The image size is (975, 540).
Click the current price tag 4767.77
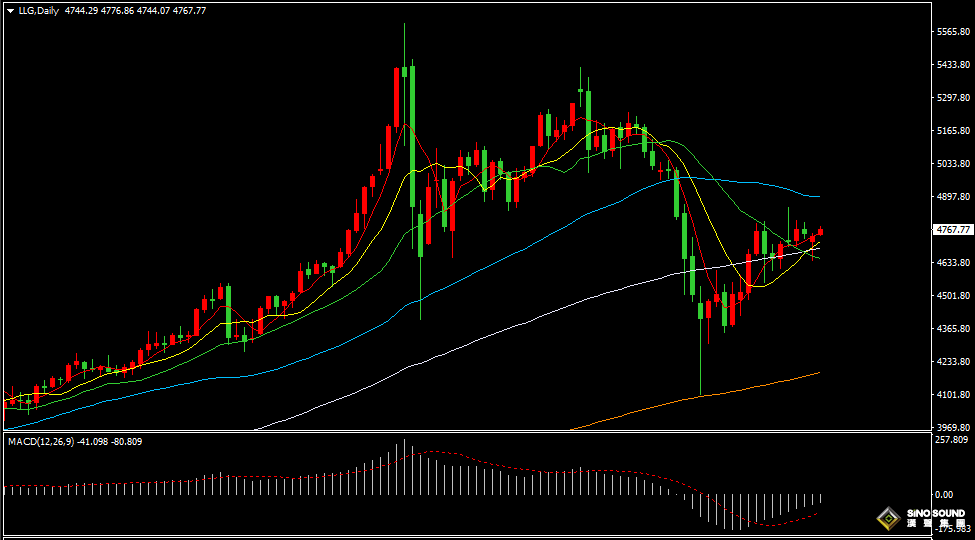pos(951,229)
